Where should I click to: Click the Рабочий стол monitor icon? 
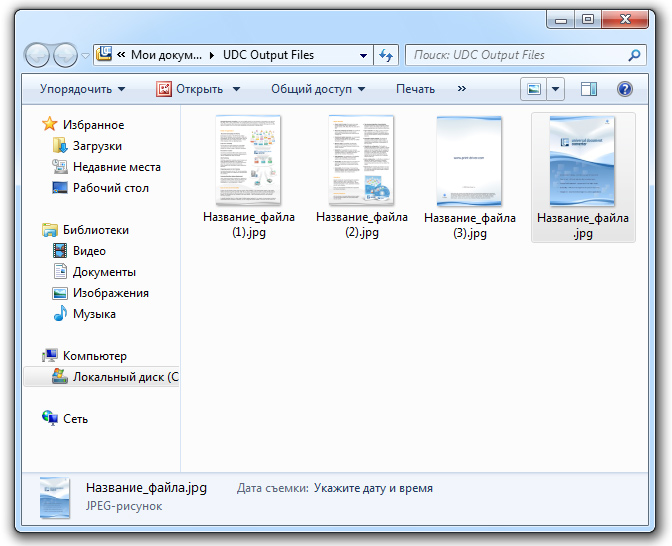point(60,188)
